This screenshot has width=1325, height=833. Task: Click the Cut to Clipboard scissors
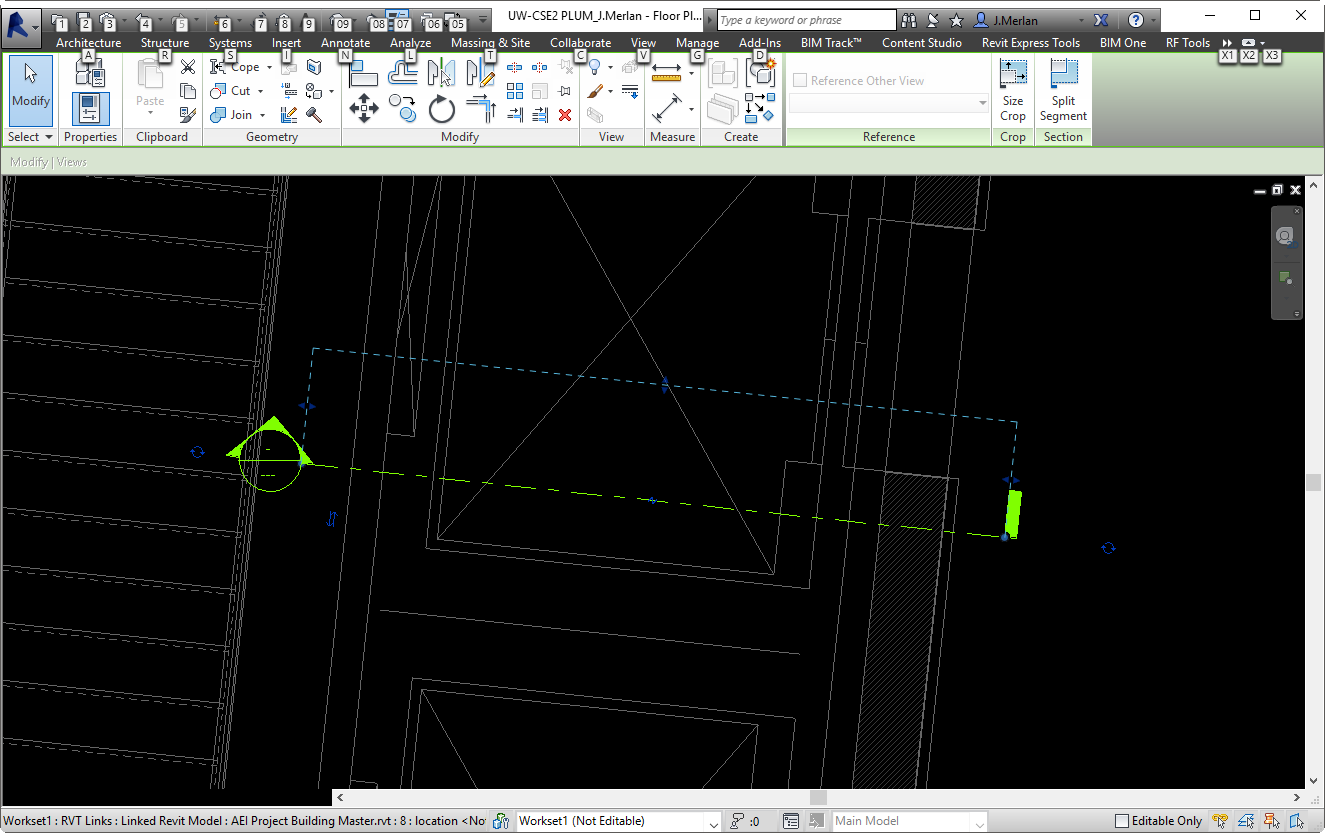pyautogui.click(x=188, y=67)
